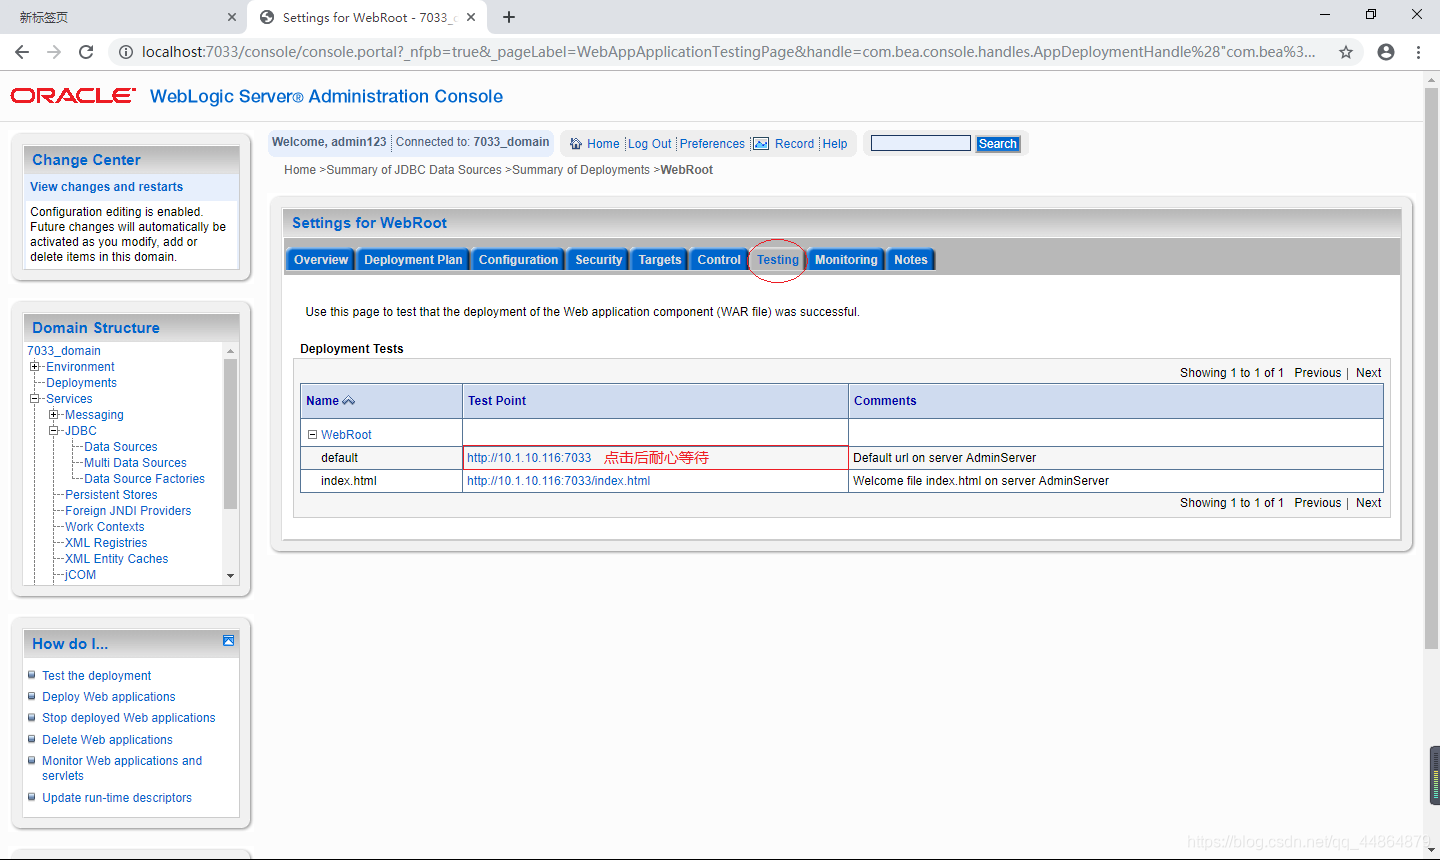The height and width of the screenshot is (860, 1440).
Task: Select jCOM in the tree
Action: (81, 575)
